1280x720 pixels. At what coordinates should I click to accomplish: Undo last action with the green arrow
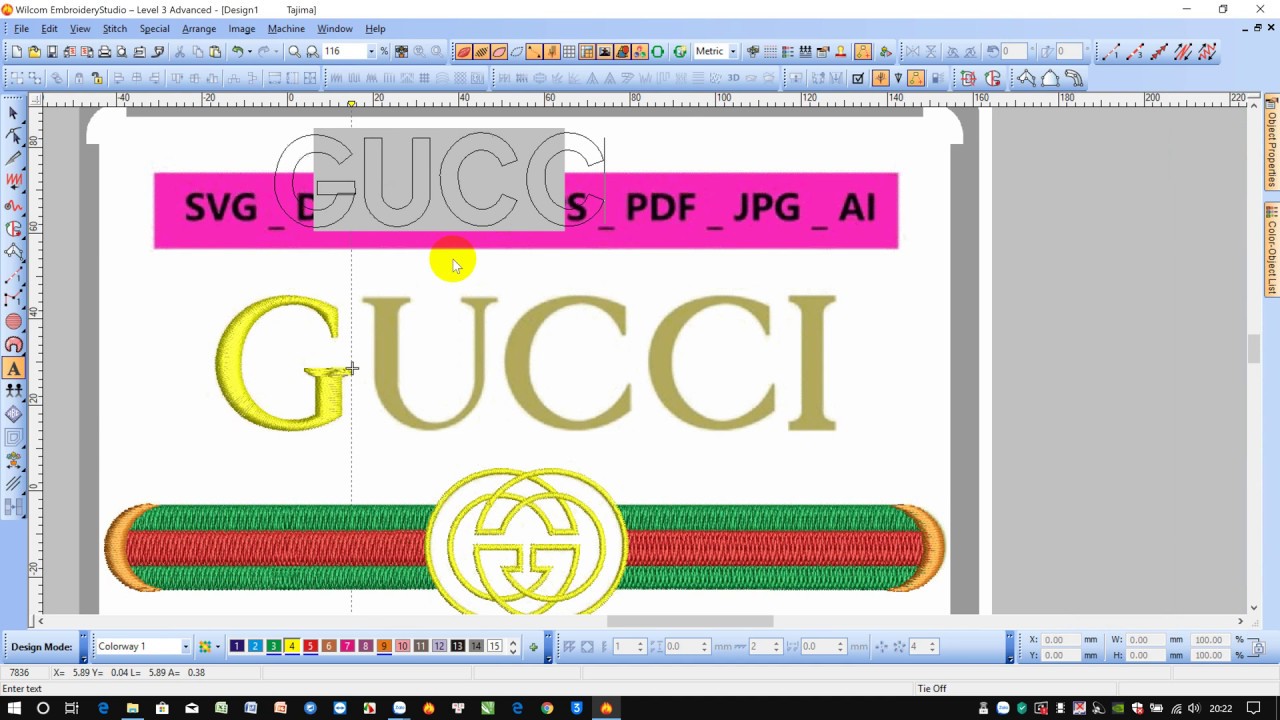(x=238, y=52)
